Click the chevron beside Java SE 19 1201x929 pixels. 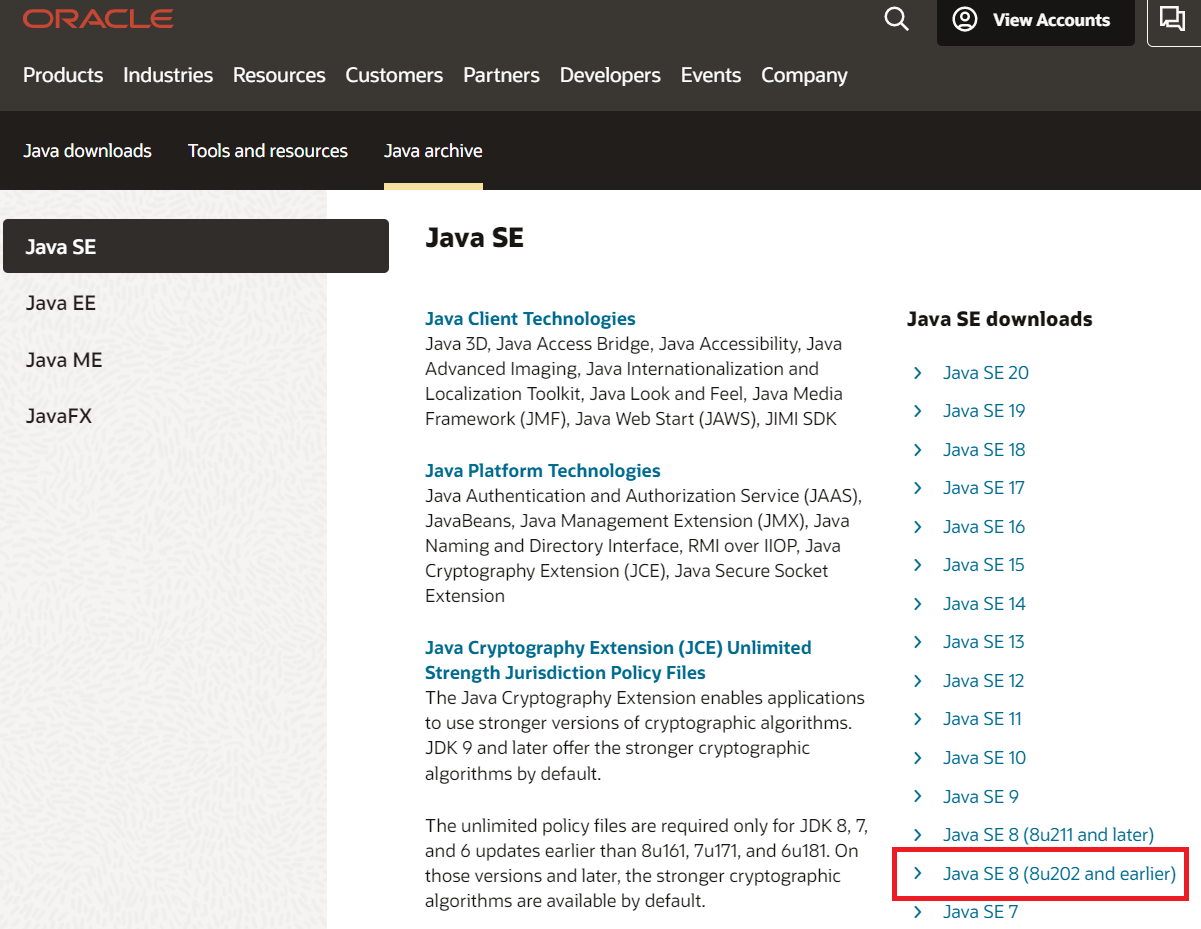917,411
